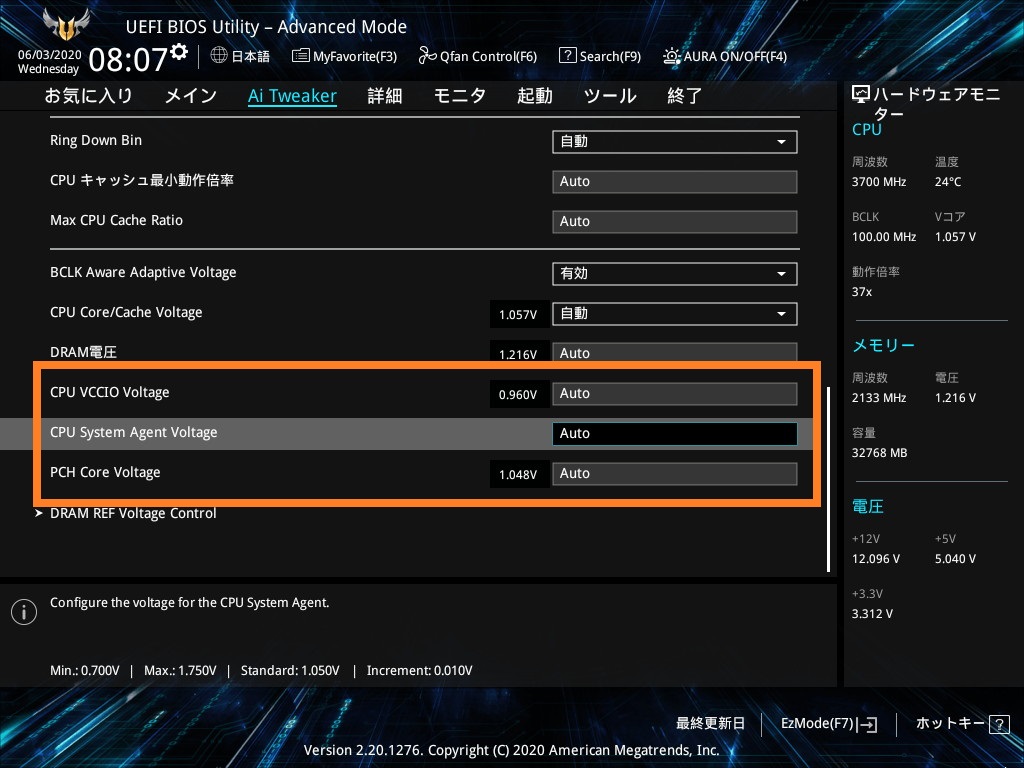Click the globe language icon
1024x768 pixels.
click(219, 56)
